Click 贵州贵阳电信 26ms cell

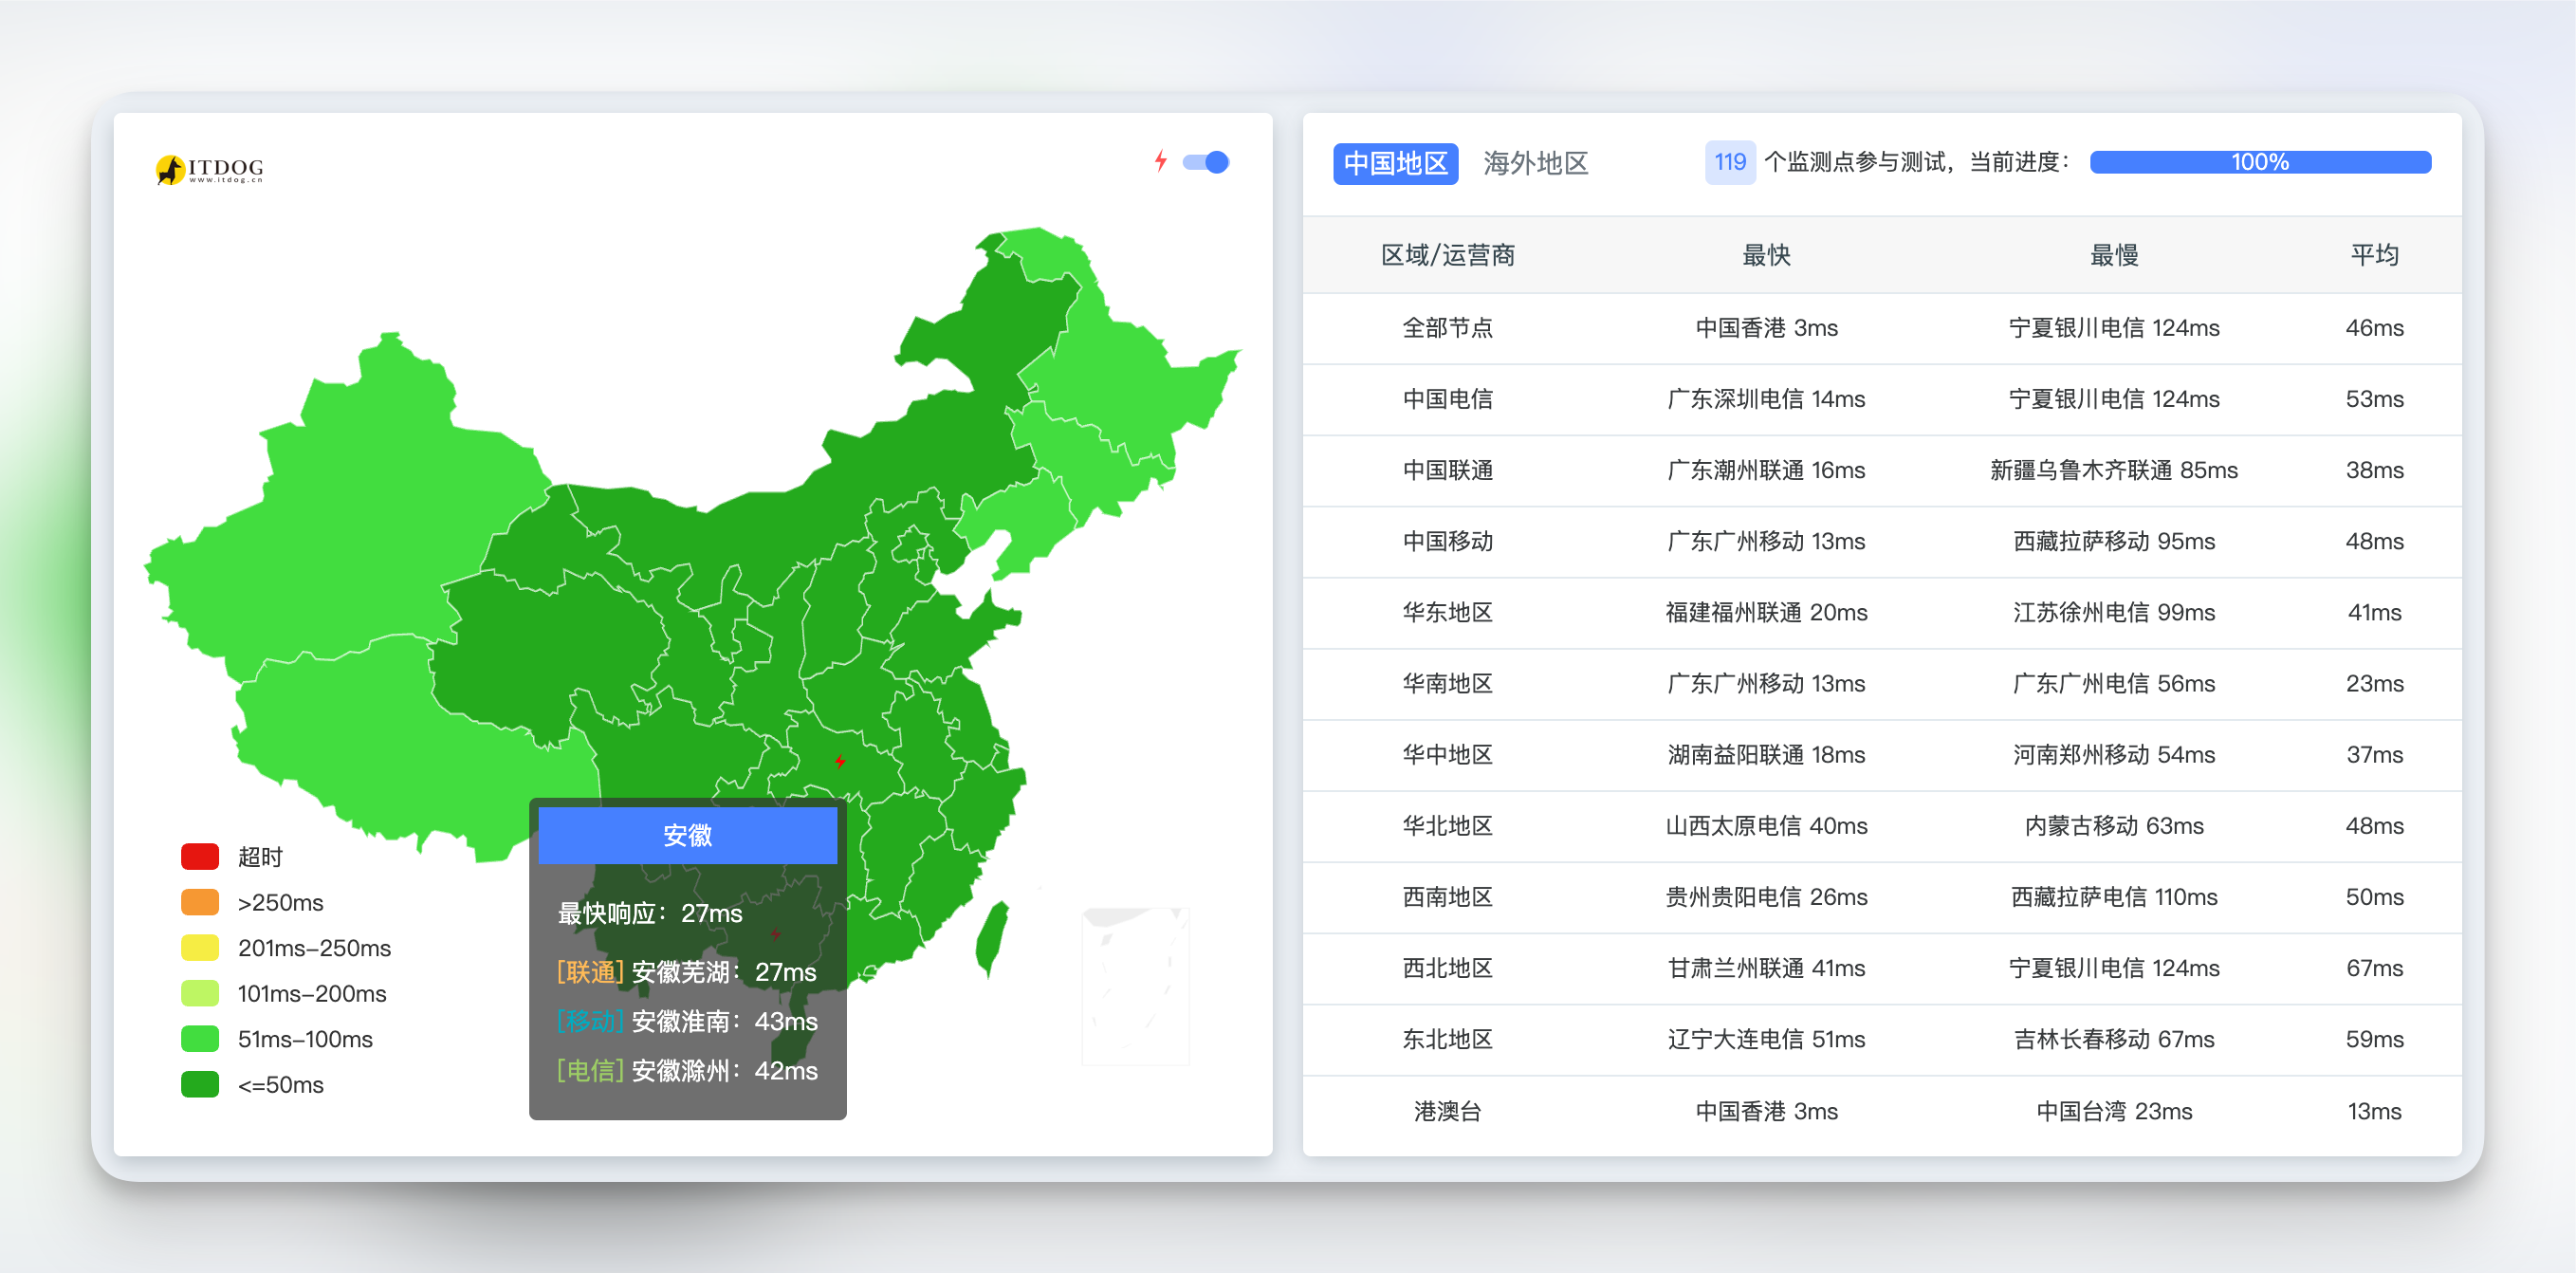click(x=1766, y=897)
